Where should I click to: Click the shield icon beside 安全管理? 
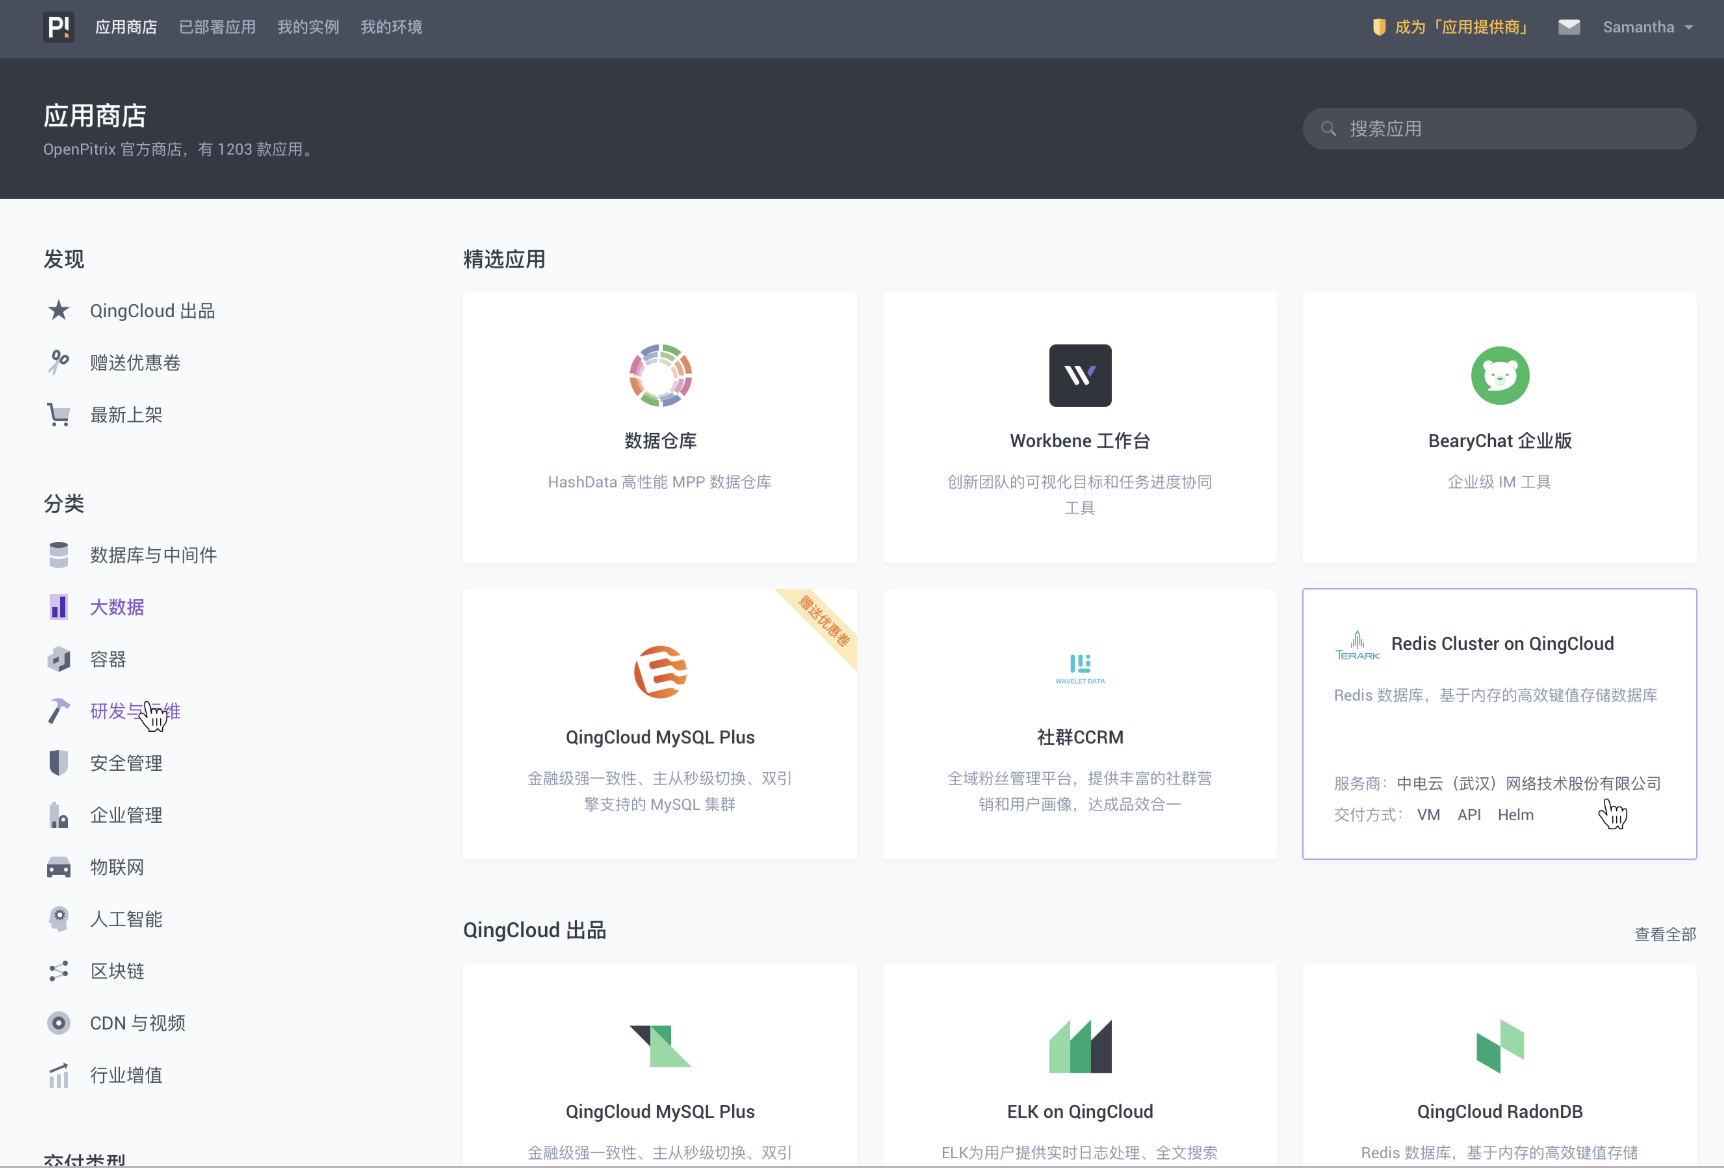[59, 763]
